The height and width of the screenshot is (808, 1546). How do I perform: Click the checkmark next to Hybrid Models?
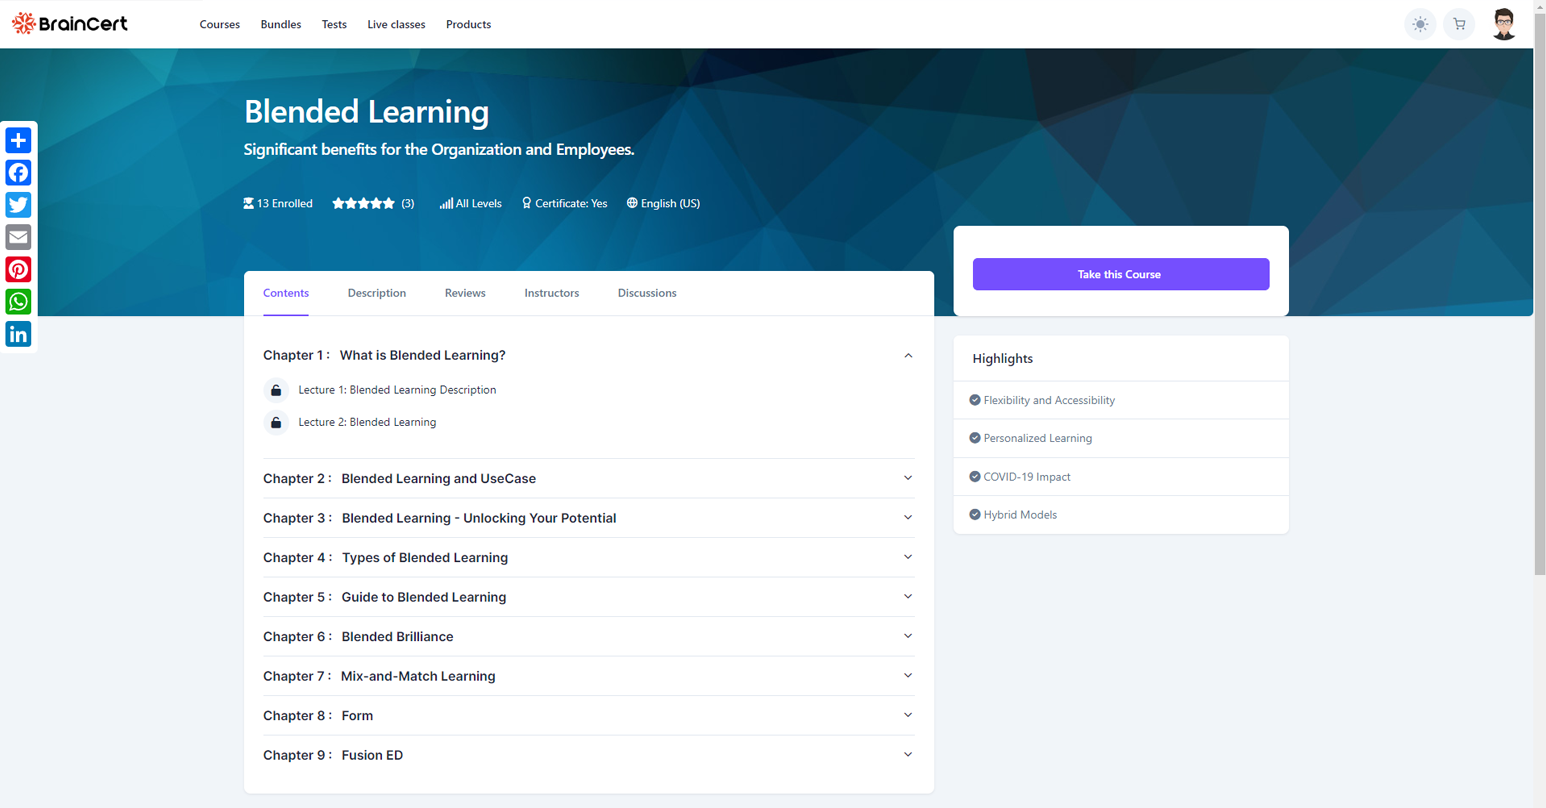[x=974, y=514]
